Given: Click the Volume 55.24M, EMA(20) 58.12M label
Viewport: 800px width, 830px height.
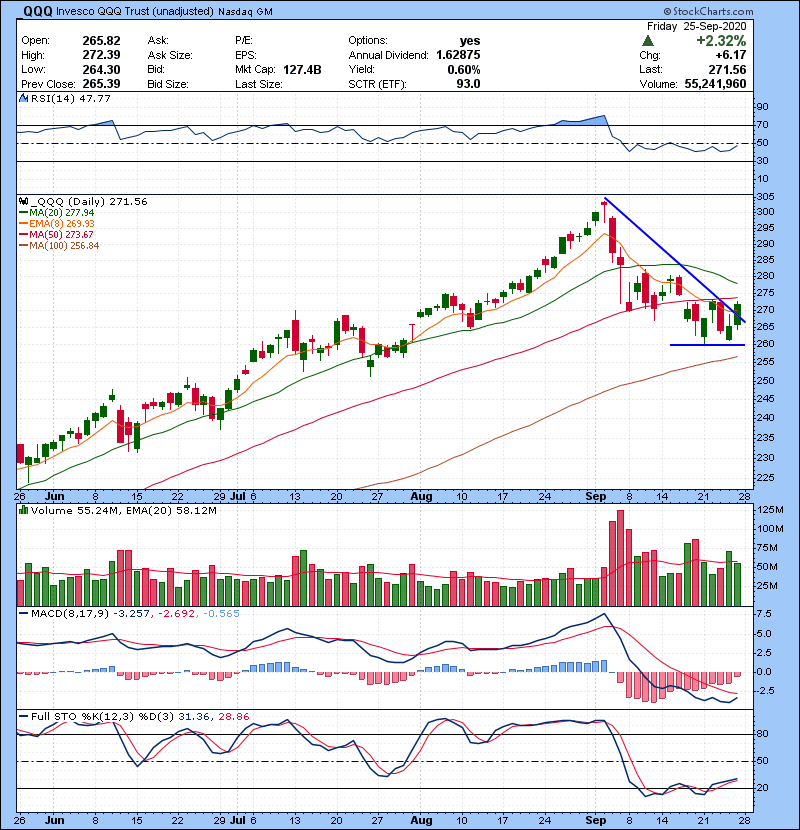Looking at the screenshot, I should pos(123,511).
